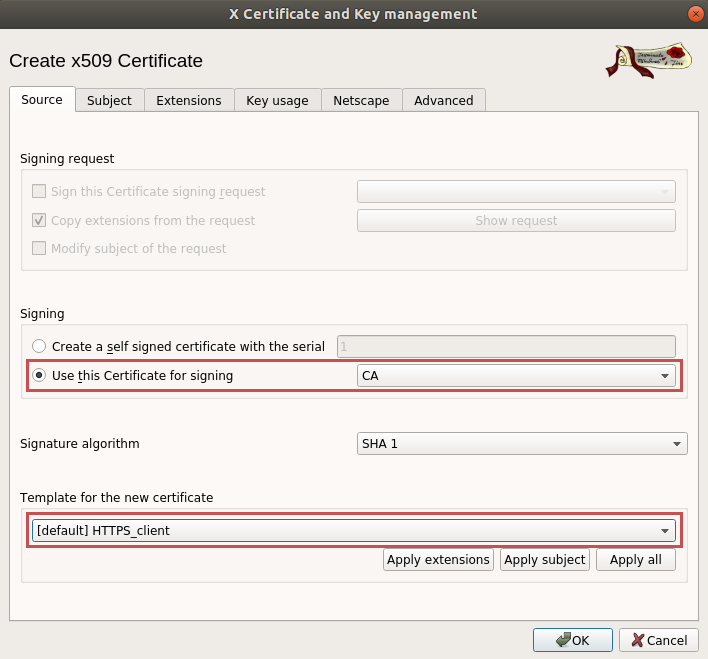Enable Modify subject of the request
708x659 pixels.
pyautogui.click(x=39, y=248)
